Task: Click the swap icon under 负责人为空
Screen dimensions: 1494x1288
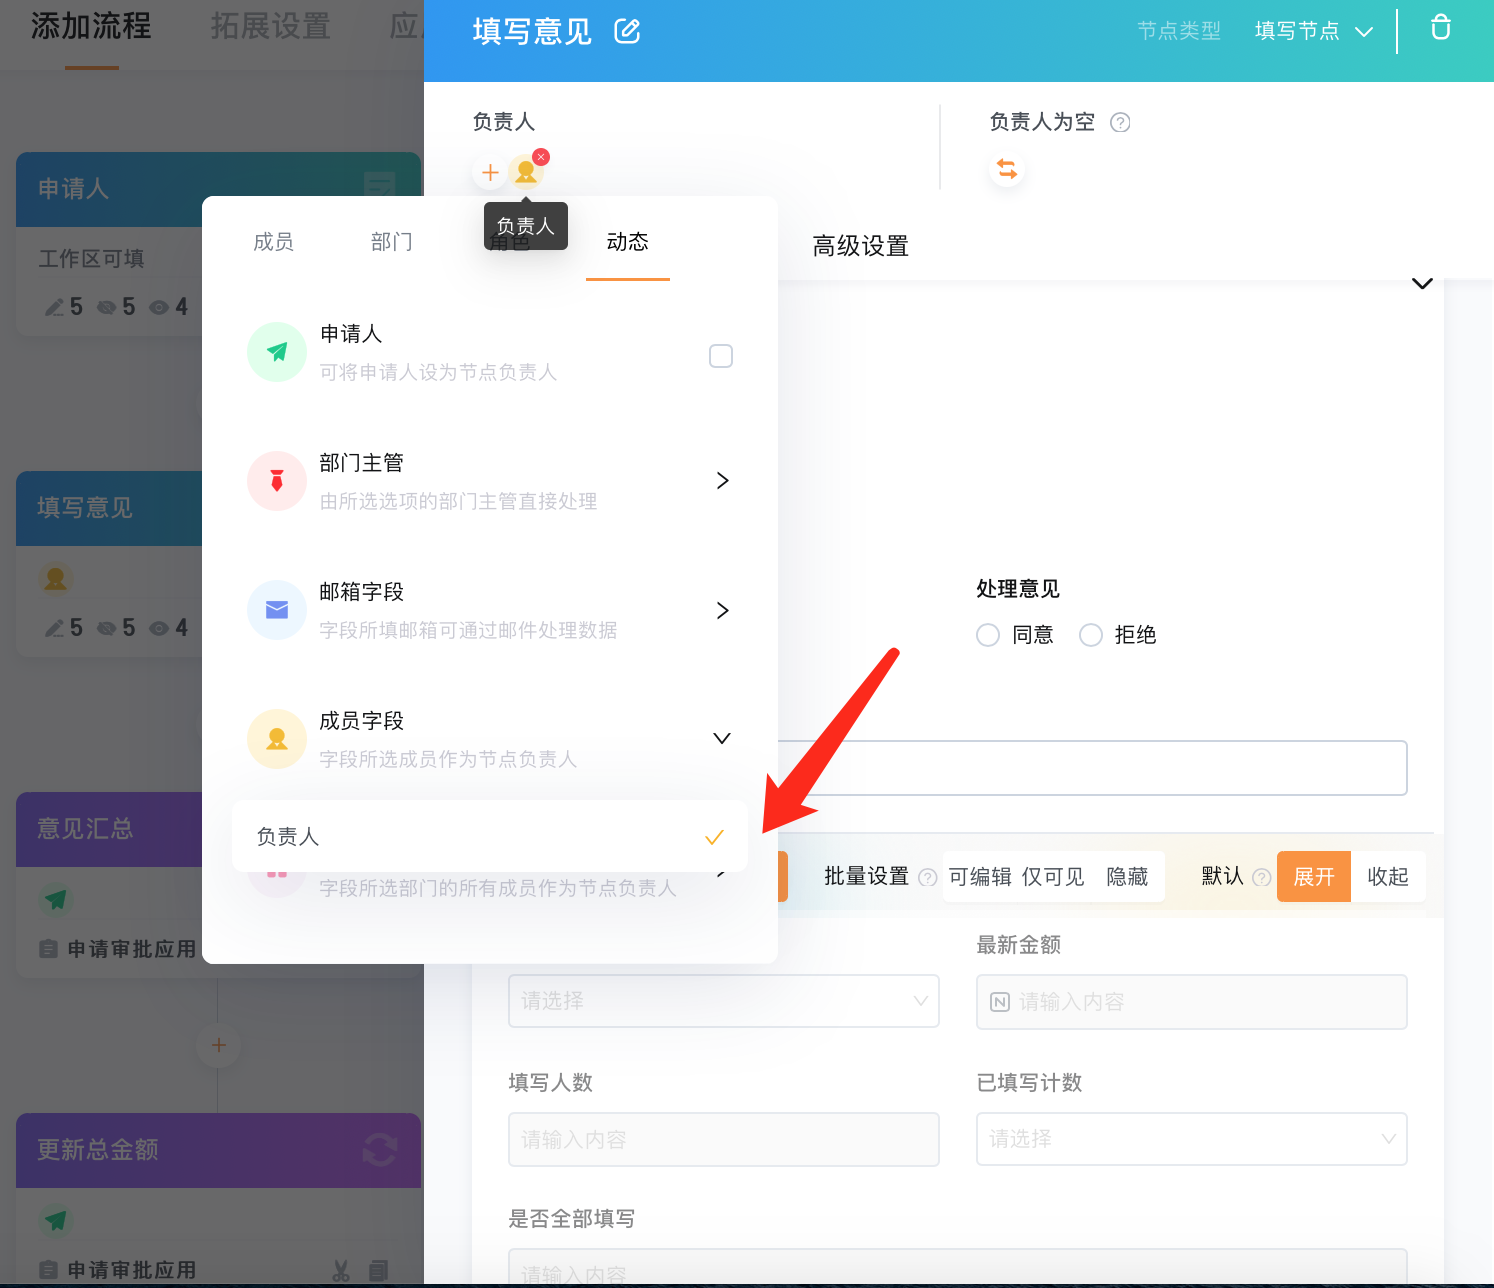Action: tap(1007, 169)
